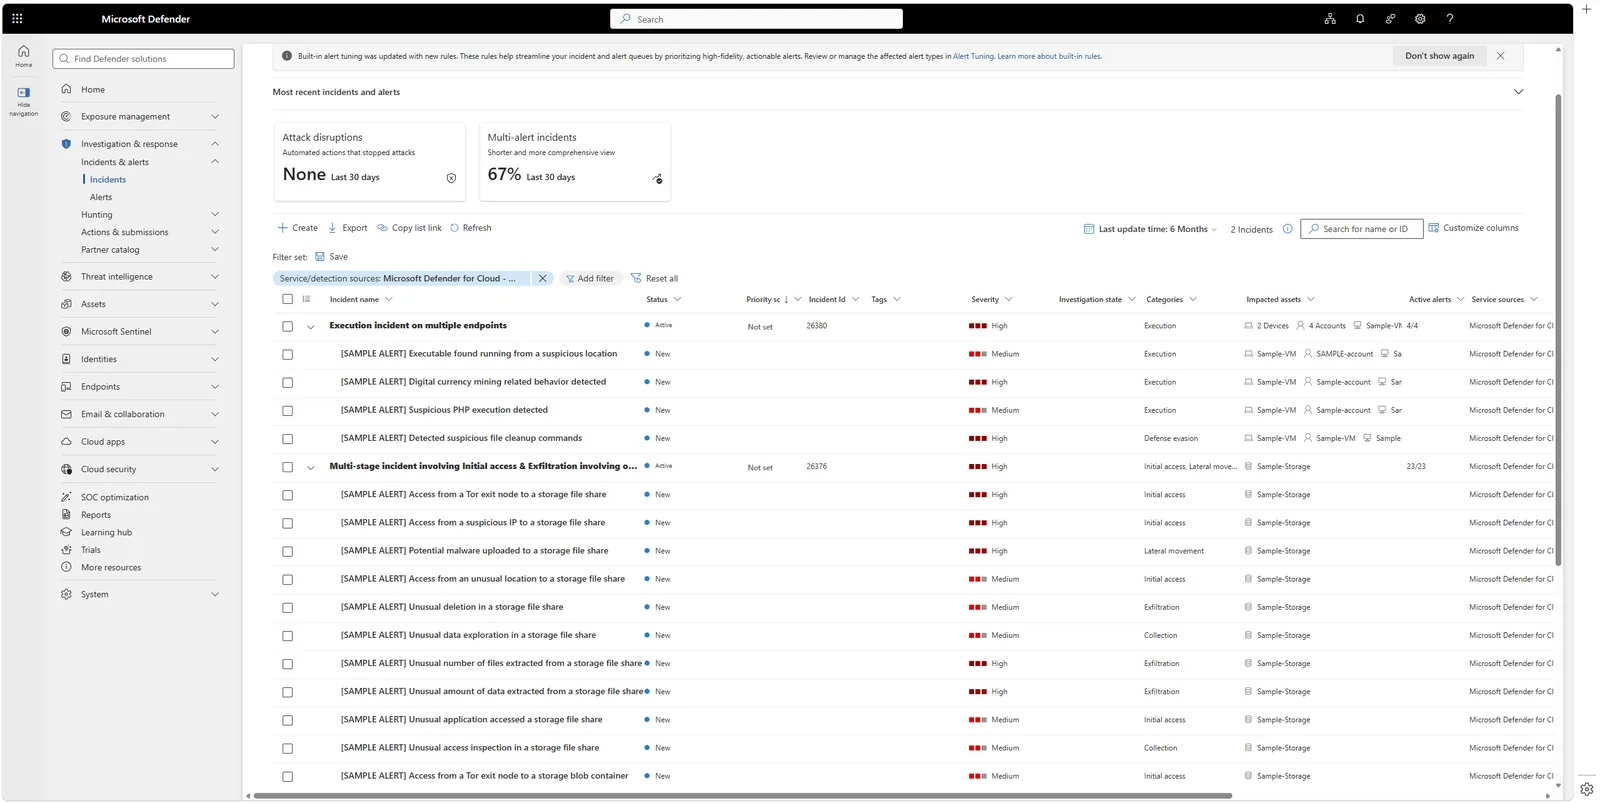Open the Settings gear in top bar
Screen dimensions: 1600x803
[1420, 19]
